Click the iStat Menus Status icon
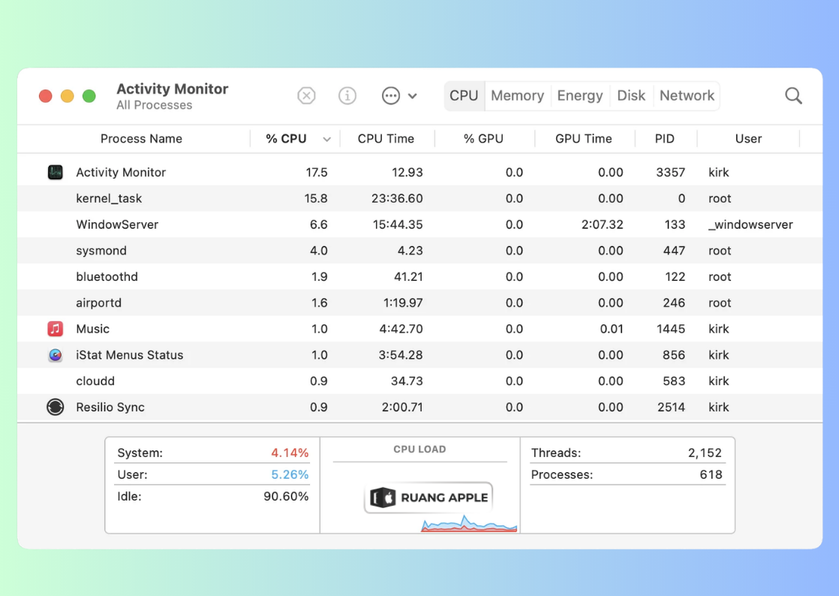This screenshot has height=596, width=839. click(55, 355)
